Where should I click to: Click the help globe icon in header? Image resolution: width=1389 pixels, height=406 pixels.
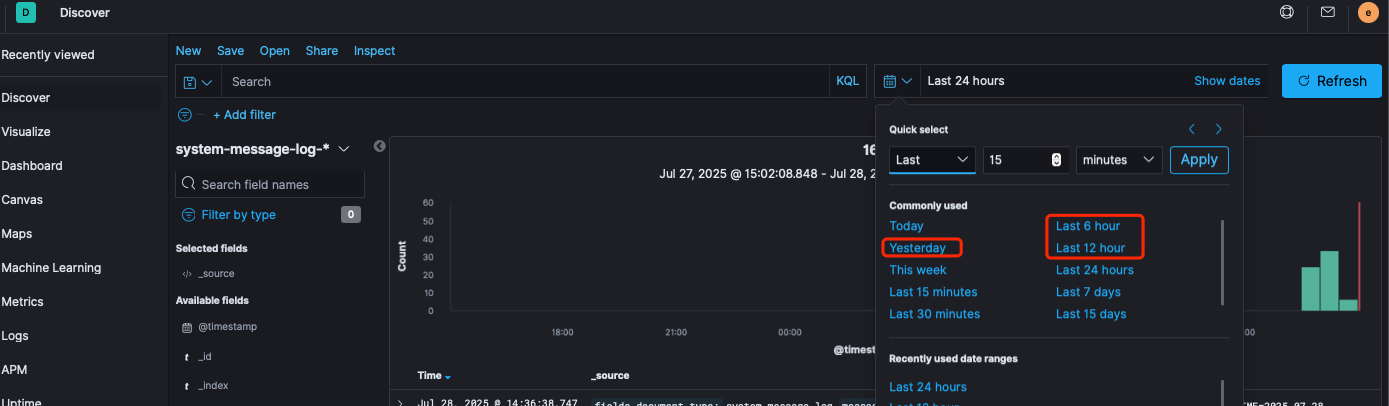coord(1287,13)
